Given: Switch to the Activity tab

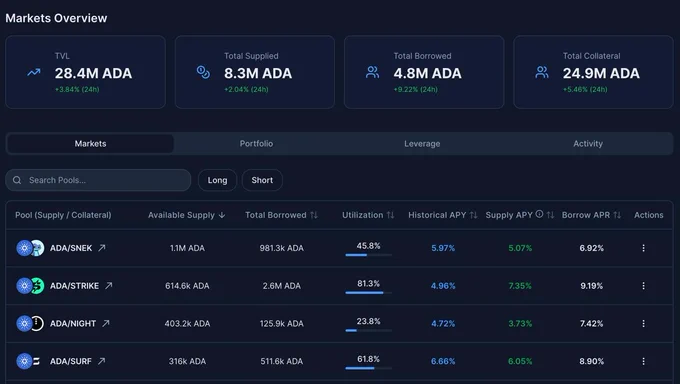Looking at the screenshot, I should click(x=588, y=144).
